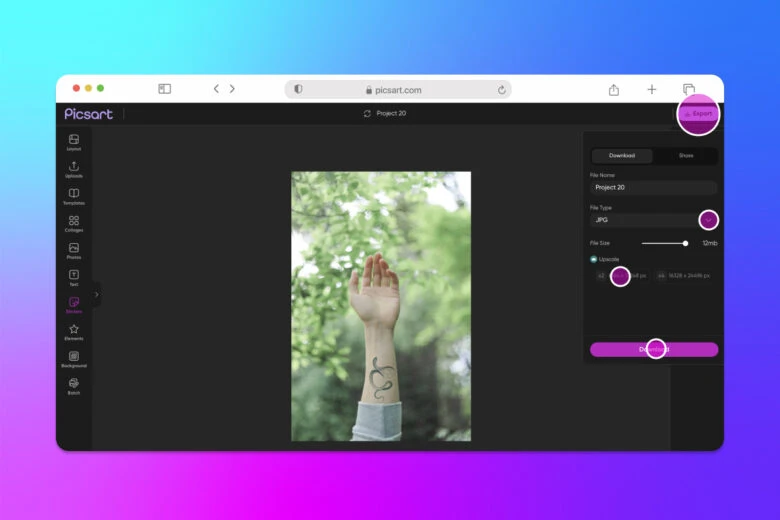Open the Layout panel in sidebar
The image size is (780, 520).
(x=74, y=141)
